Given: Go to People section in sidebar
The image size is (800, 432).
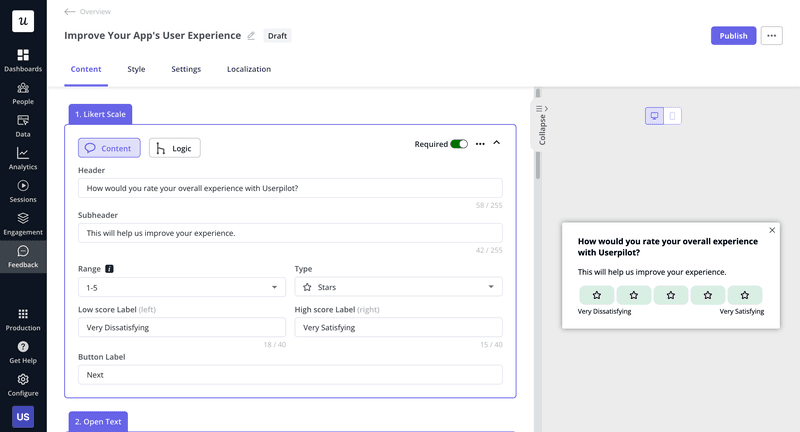Looking at the screenshot, I should [23, 93].
